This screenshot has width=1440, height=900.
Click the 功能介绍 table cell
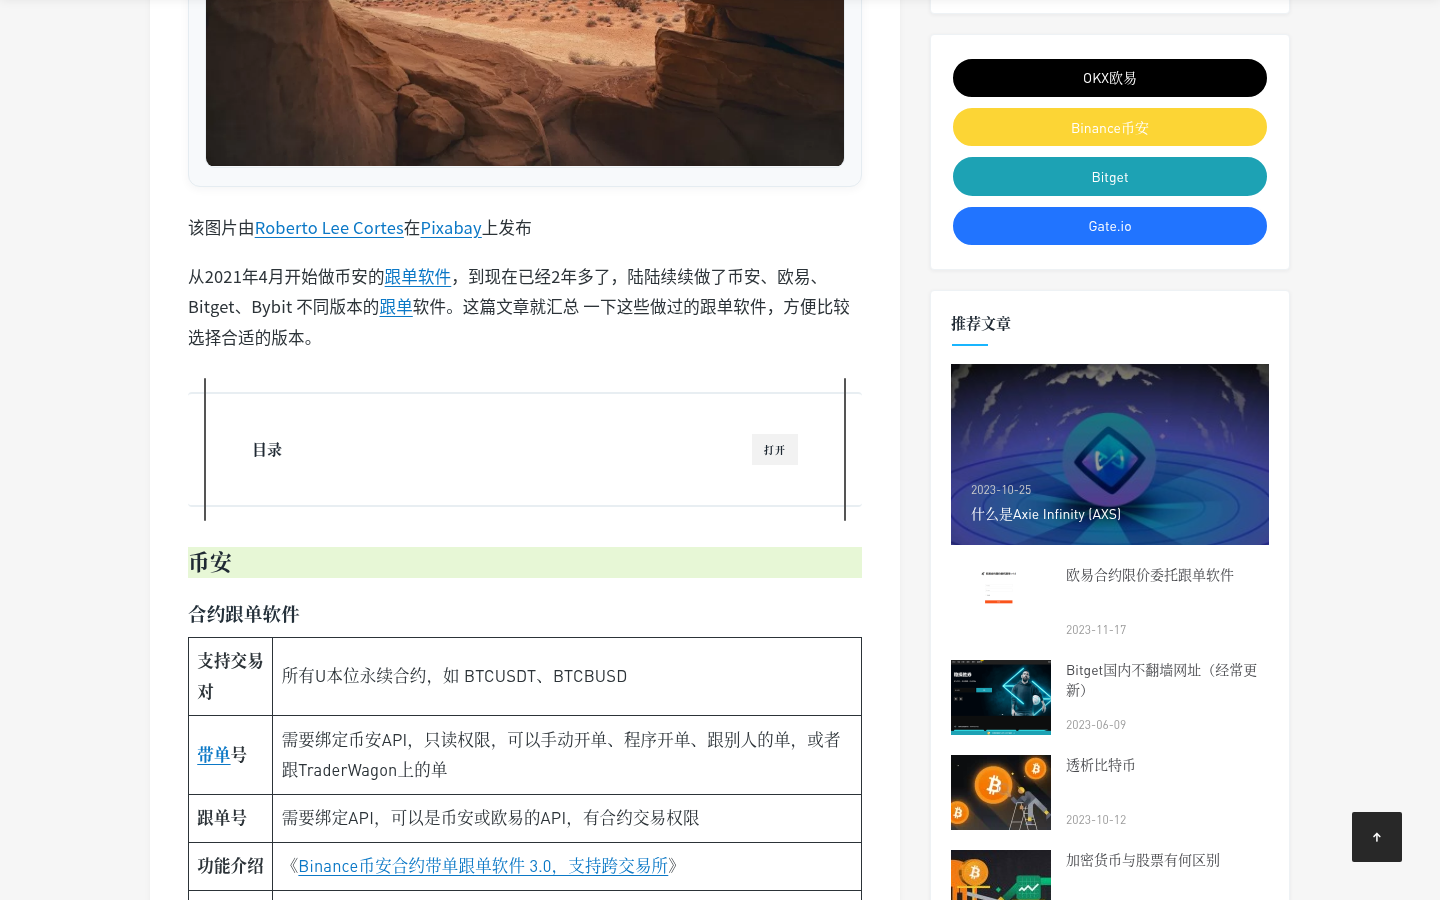coord(231,866)
